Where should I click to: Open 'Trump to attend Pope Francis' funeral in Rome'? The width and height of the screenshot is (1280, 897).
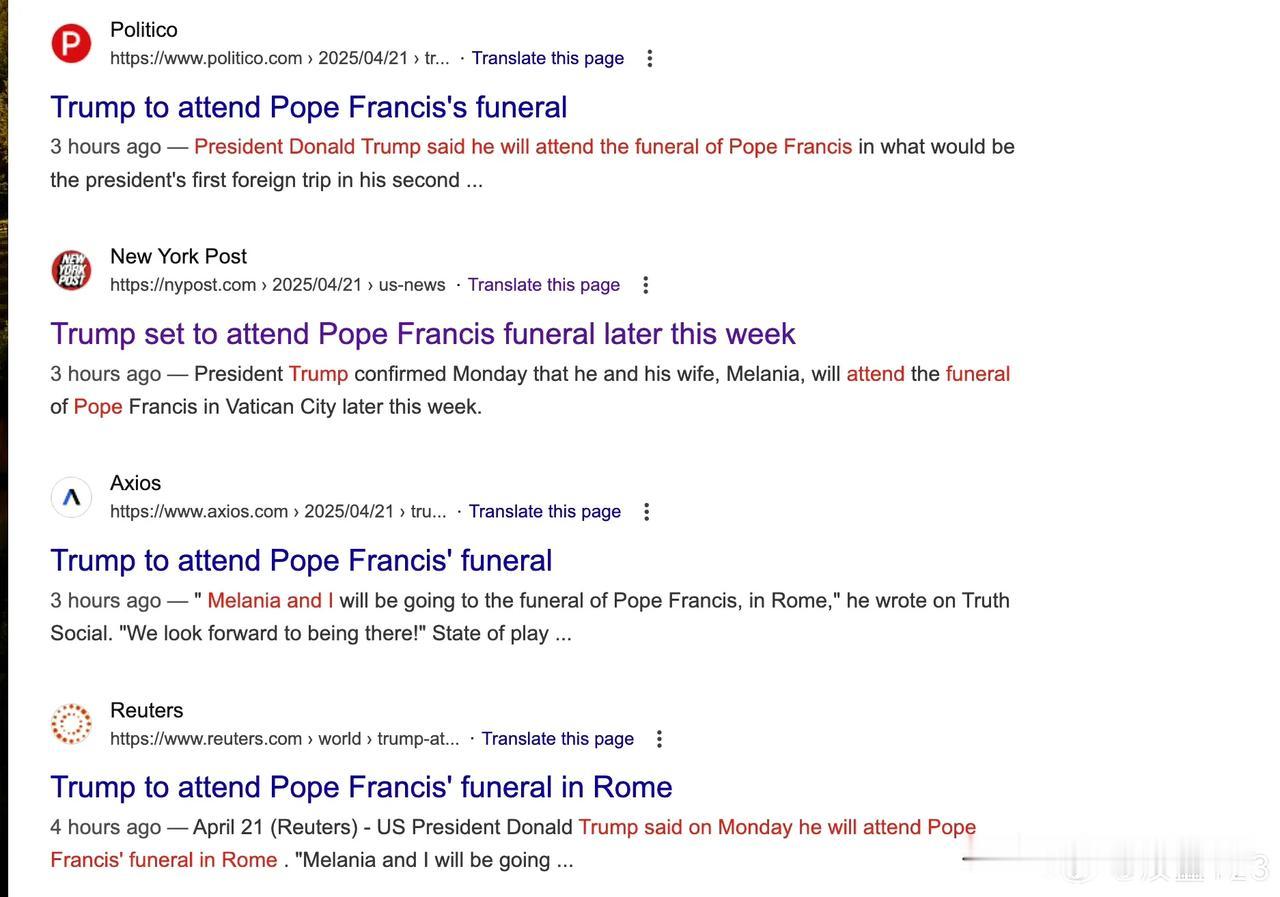click(361, 787)
